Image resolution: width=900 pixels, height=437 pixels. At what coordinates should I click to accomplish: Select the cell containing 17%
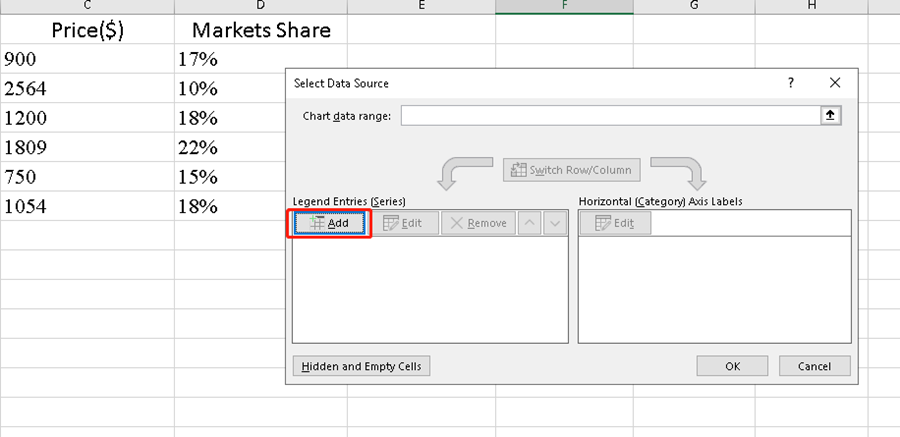coord(261,59)
